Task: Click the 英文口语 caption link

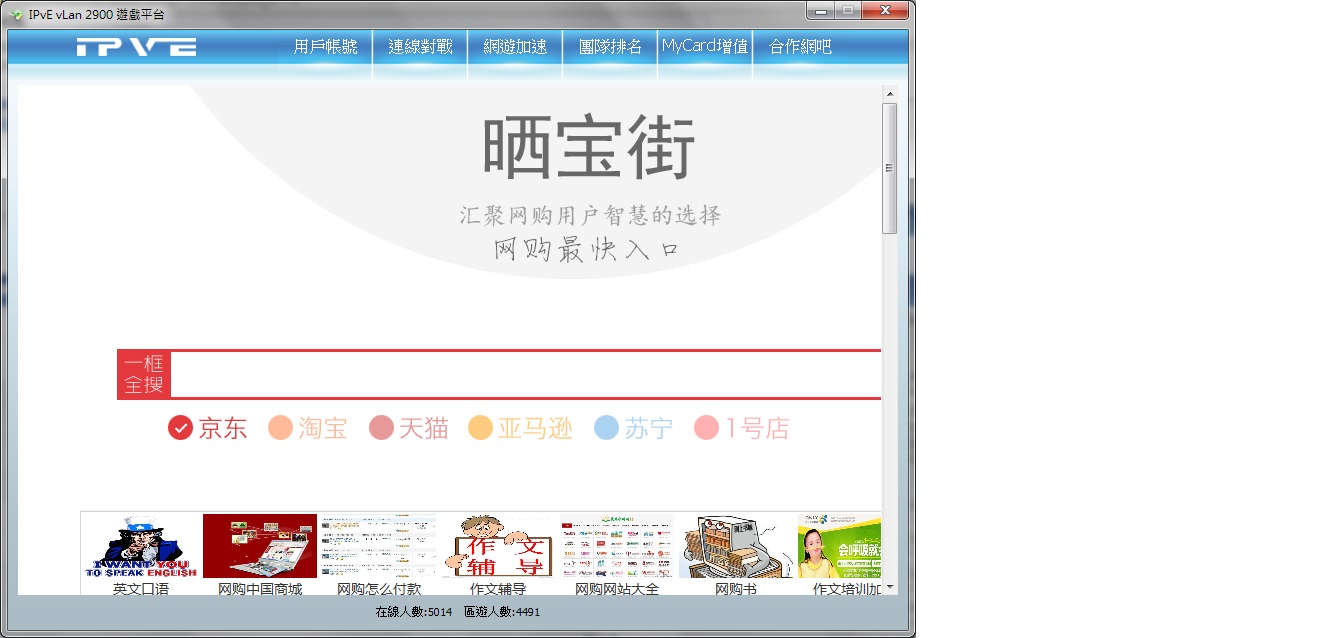Action: point(141,589)
